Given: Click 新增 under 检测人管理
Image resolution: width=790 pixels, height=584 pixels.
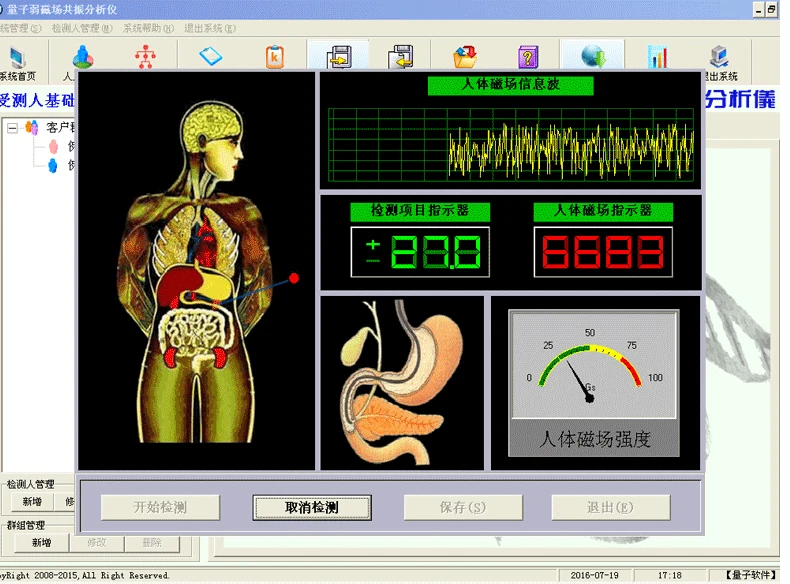Looking at the screenshot, I should (32, 501).
